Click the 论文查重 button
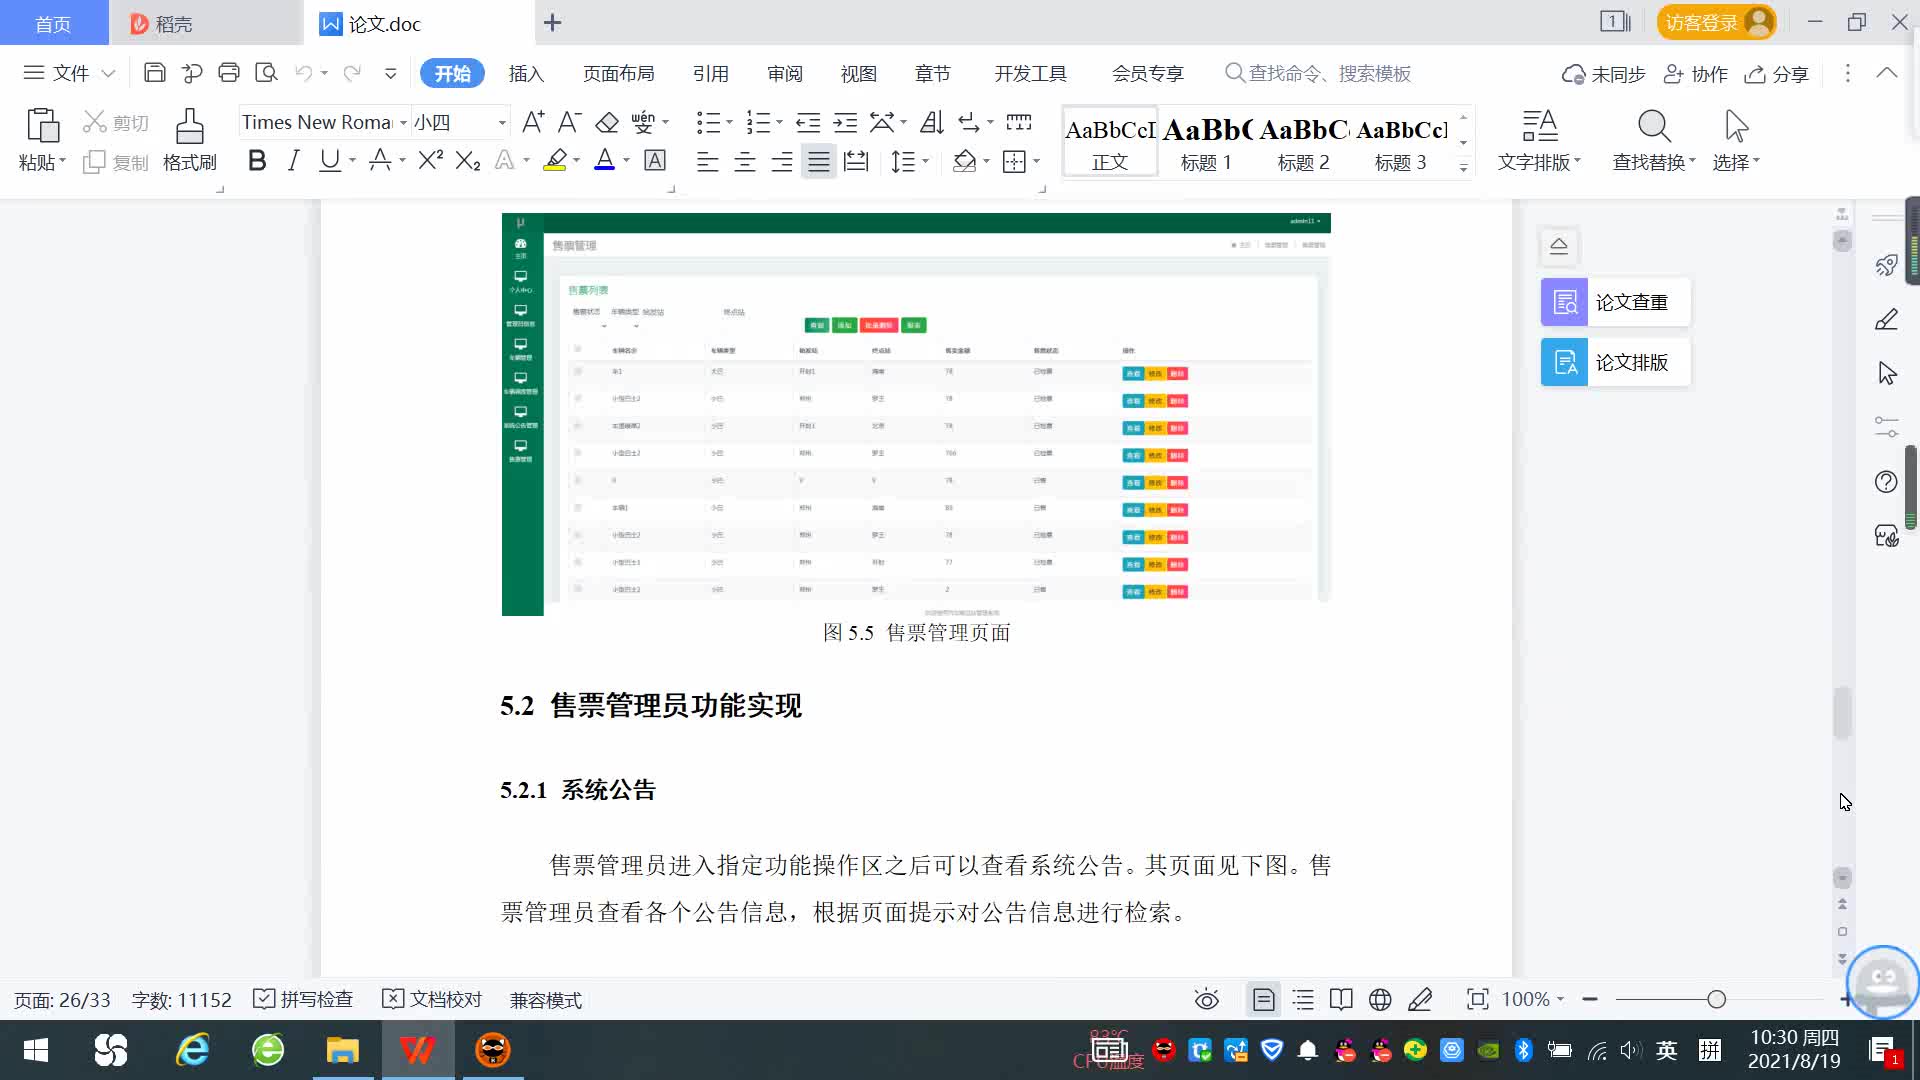The width and height of the screenshot is (1920, 1080). (1615, 302)
